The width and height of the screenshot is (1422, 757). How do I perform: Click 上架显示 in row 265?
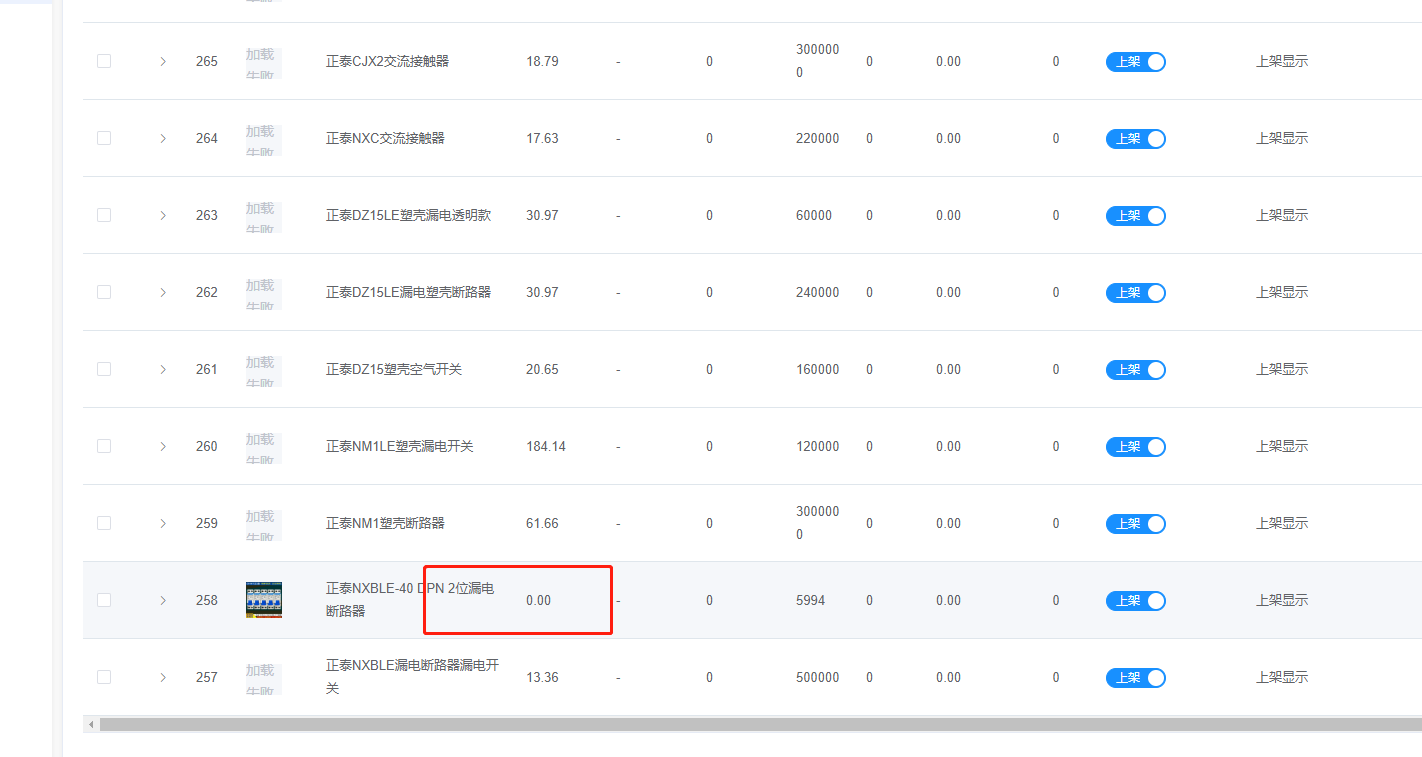point(1282,61)
